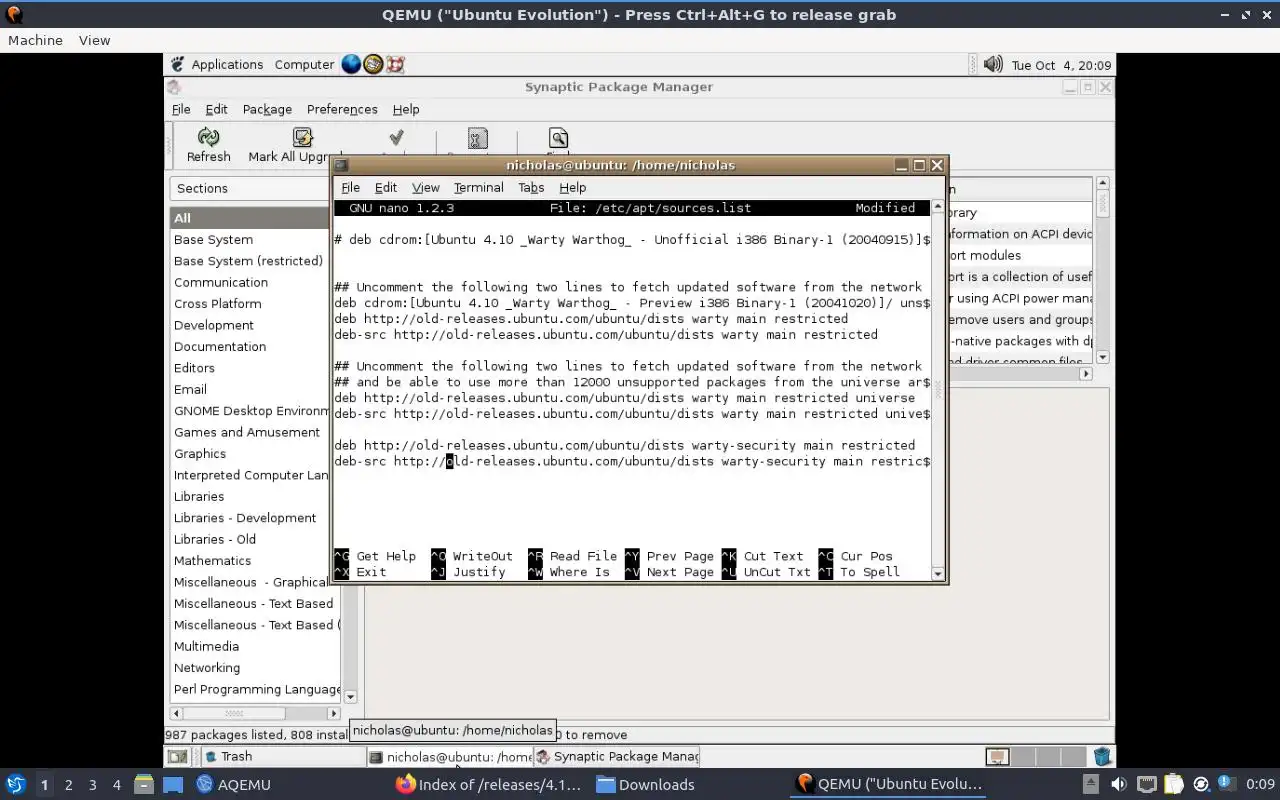Open the help lifesaver panel icon
The height and width of the screenshot is (800, 1280).
395,64
